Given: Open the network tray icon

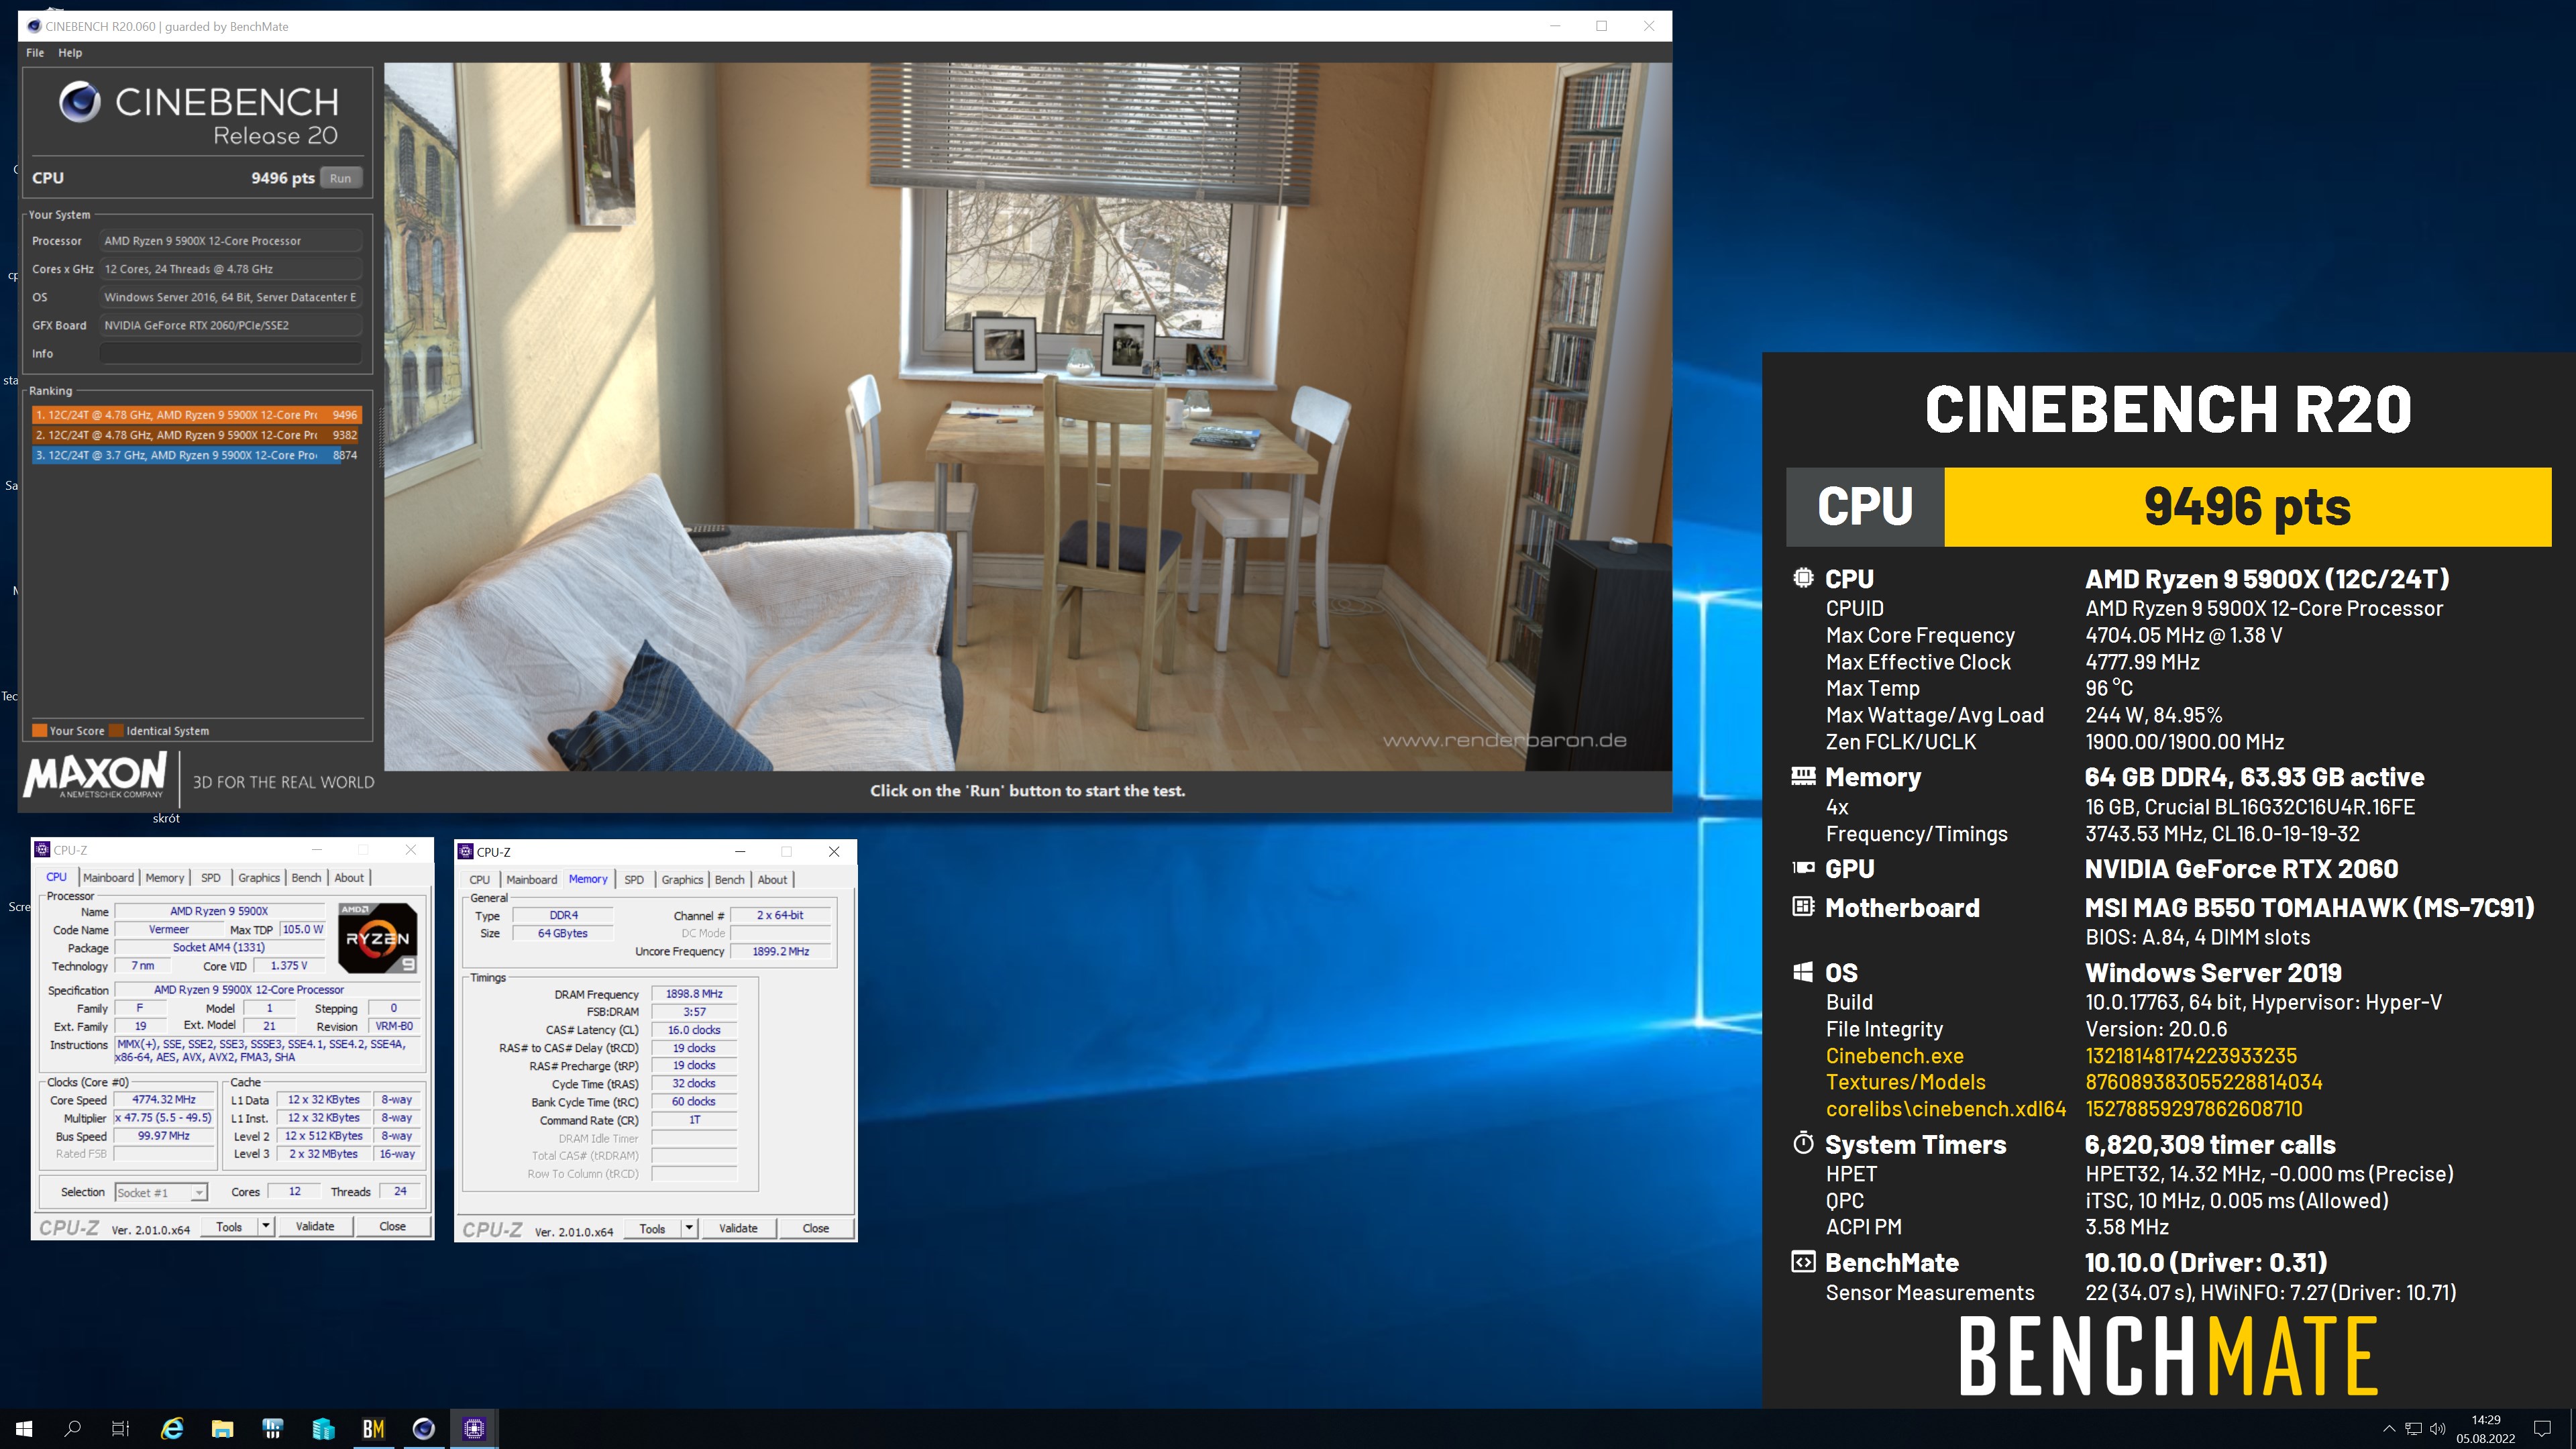Looking at the screenshot, I should [x=2413, y=1428].
